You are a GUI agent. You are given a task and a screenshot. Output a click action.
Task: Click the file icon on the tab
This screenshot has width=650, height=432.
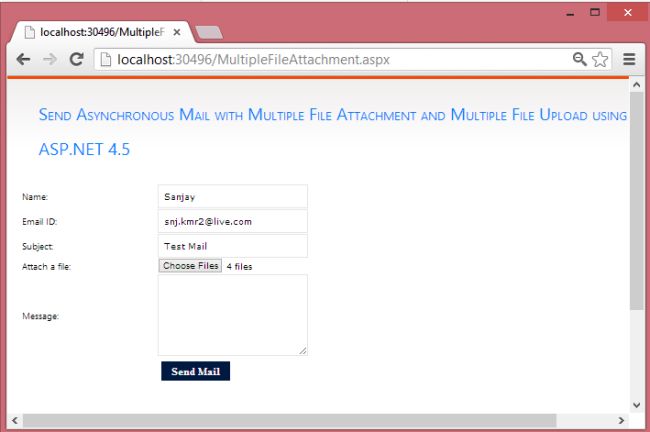tap(29, 32)
